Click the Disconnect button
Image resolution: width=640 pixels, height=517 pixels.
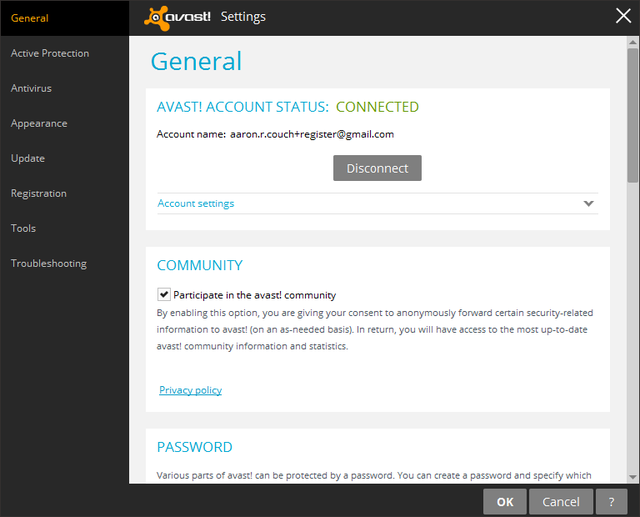(377, 168)
